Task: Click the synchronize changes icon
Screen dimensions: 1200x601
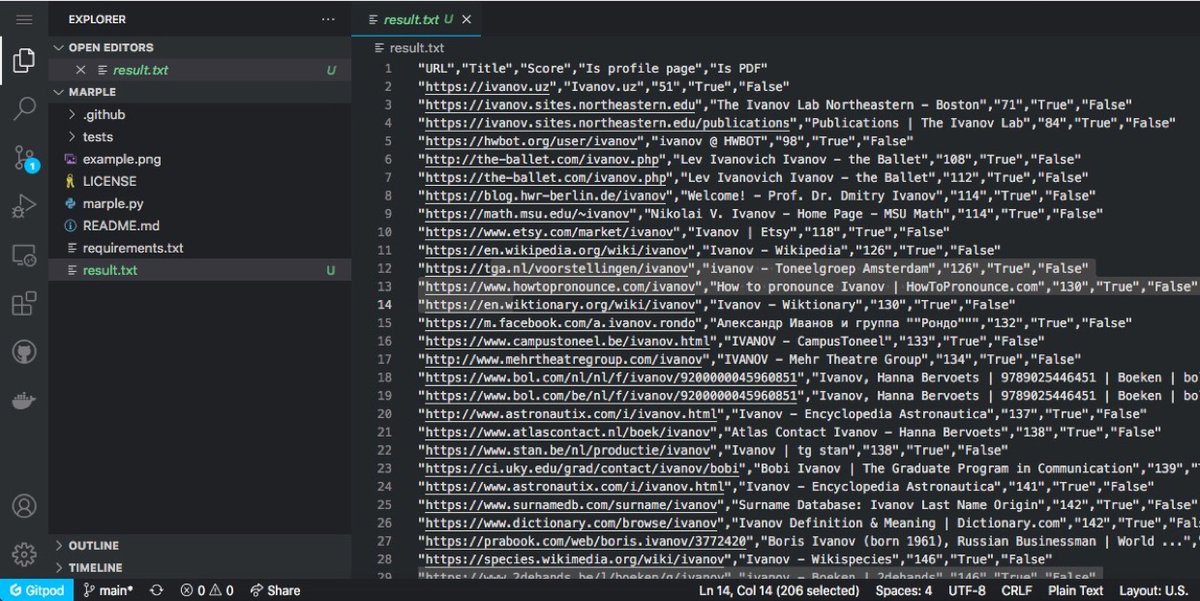Action: 157,590
